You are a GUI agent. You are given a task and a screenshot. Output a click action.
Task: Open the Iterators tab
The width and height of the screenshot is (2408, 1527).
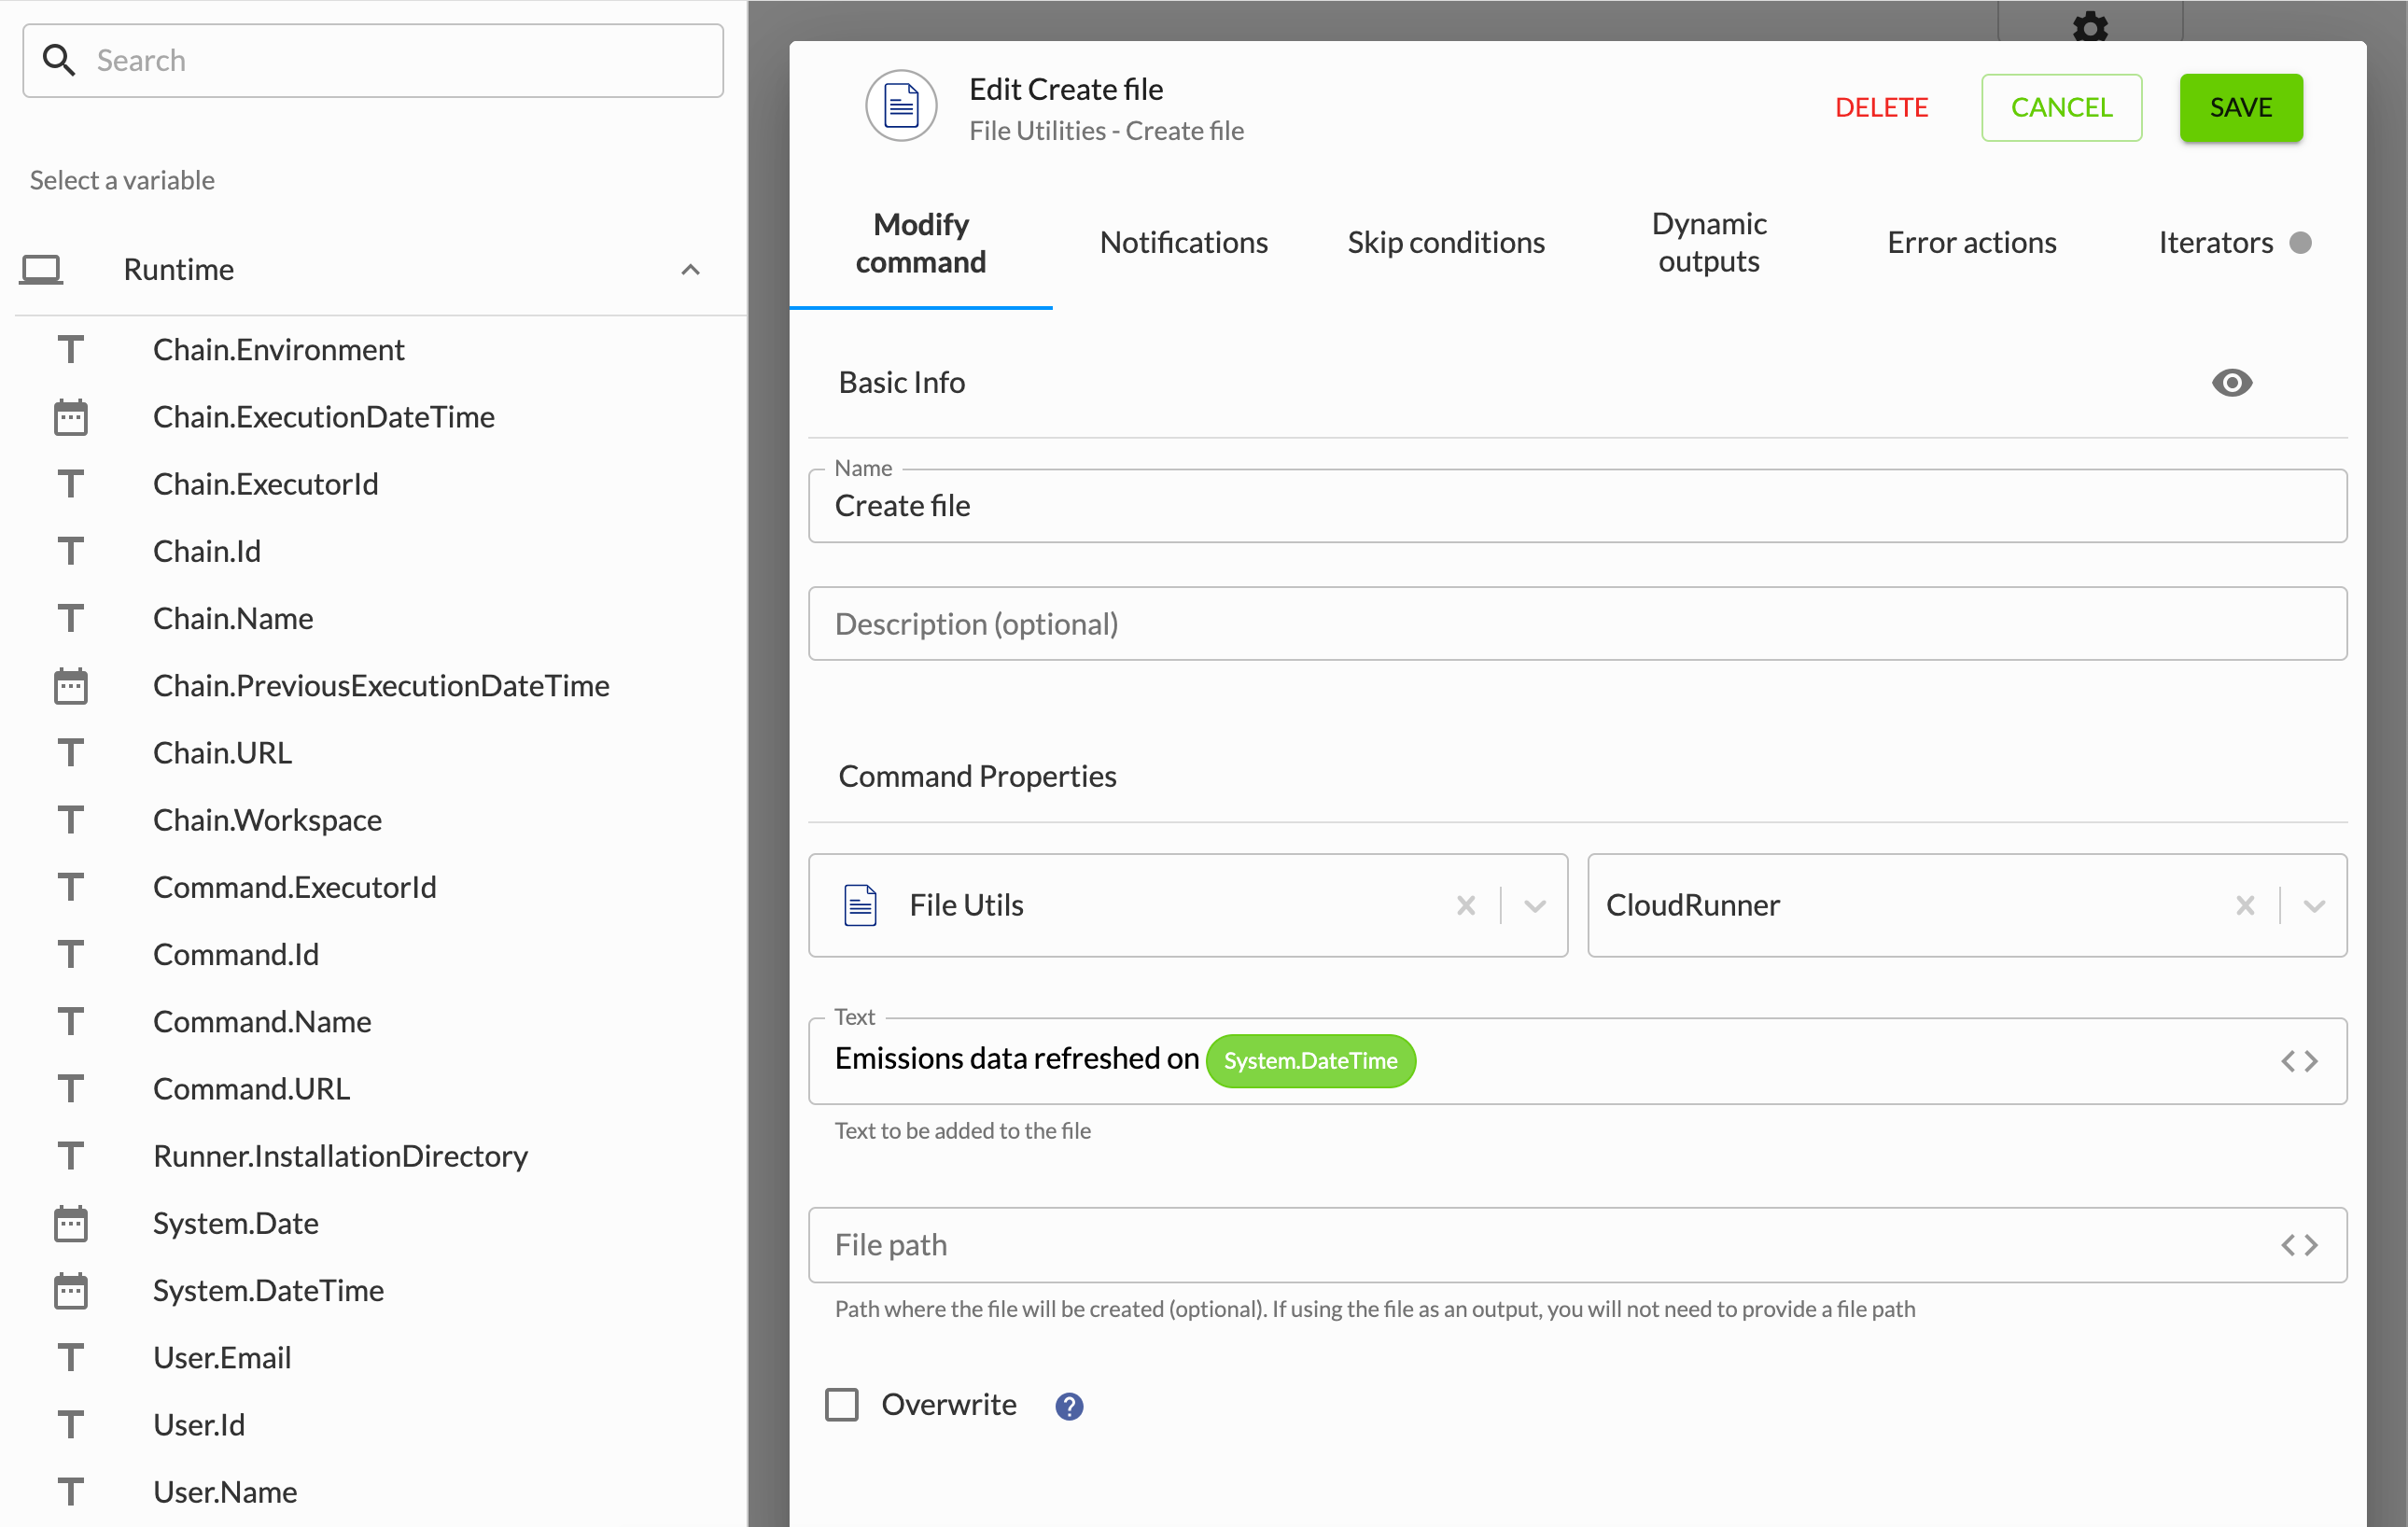point(2234,243)
